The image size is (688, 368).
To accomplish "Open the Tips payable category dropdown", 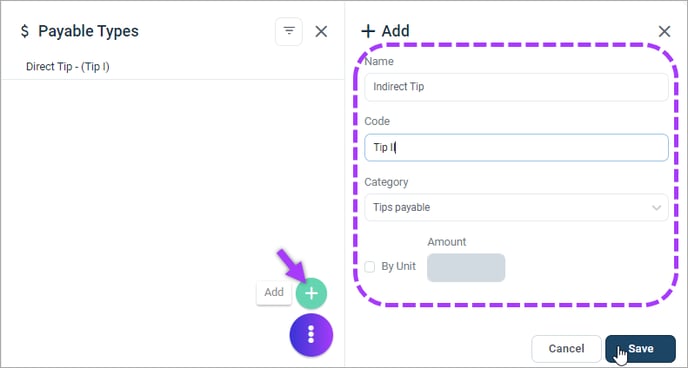I will (x=516, y=207).
